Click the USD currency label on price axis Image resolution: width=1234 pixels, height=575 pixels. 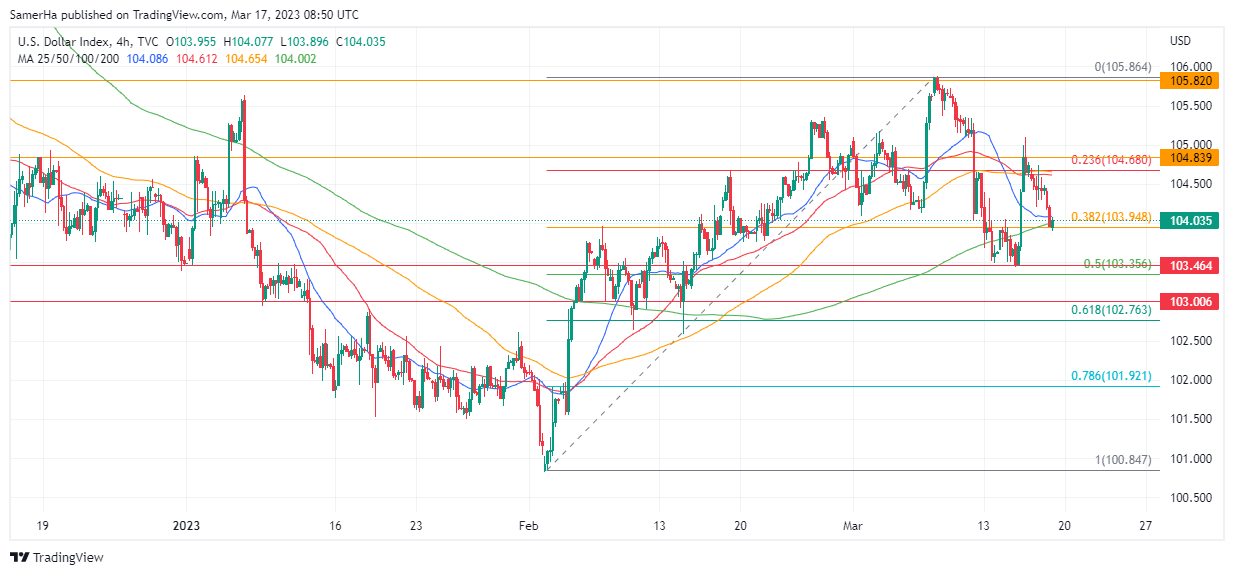(1180, 41)
